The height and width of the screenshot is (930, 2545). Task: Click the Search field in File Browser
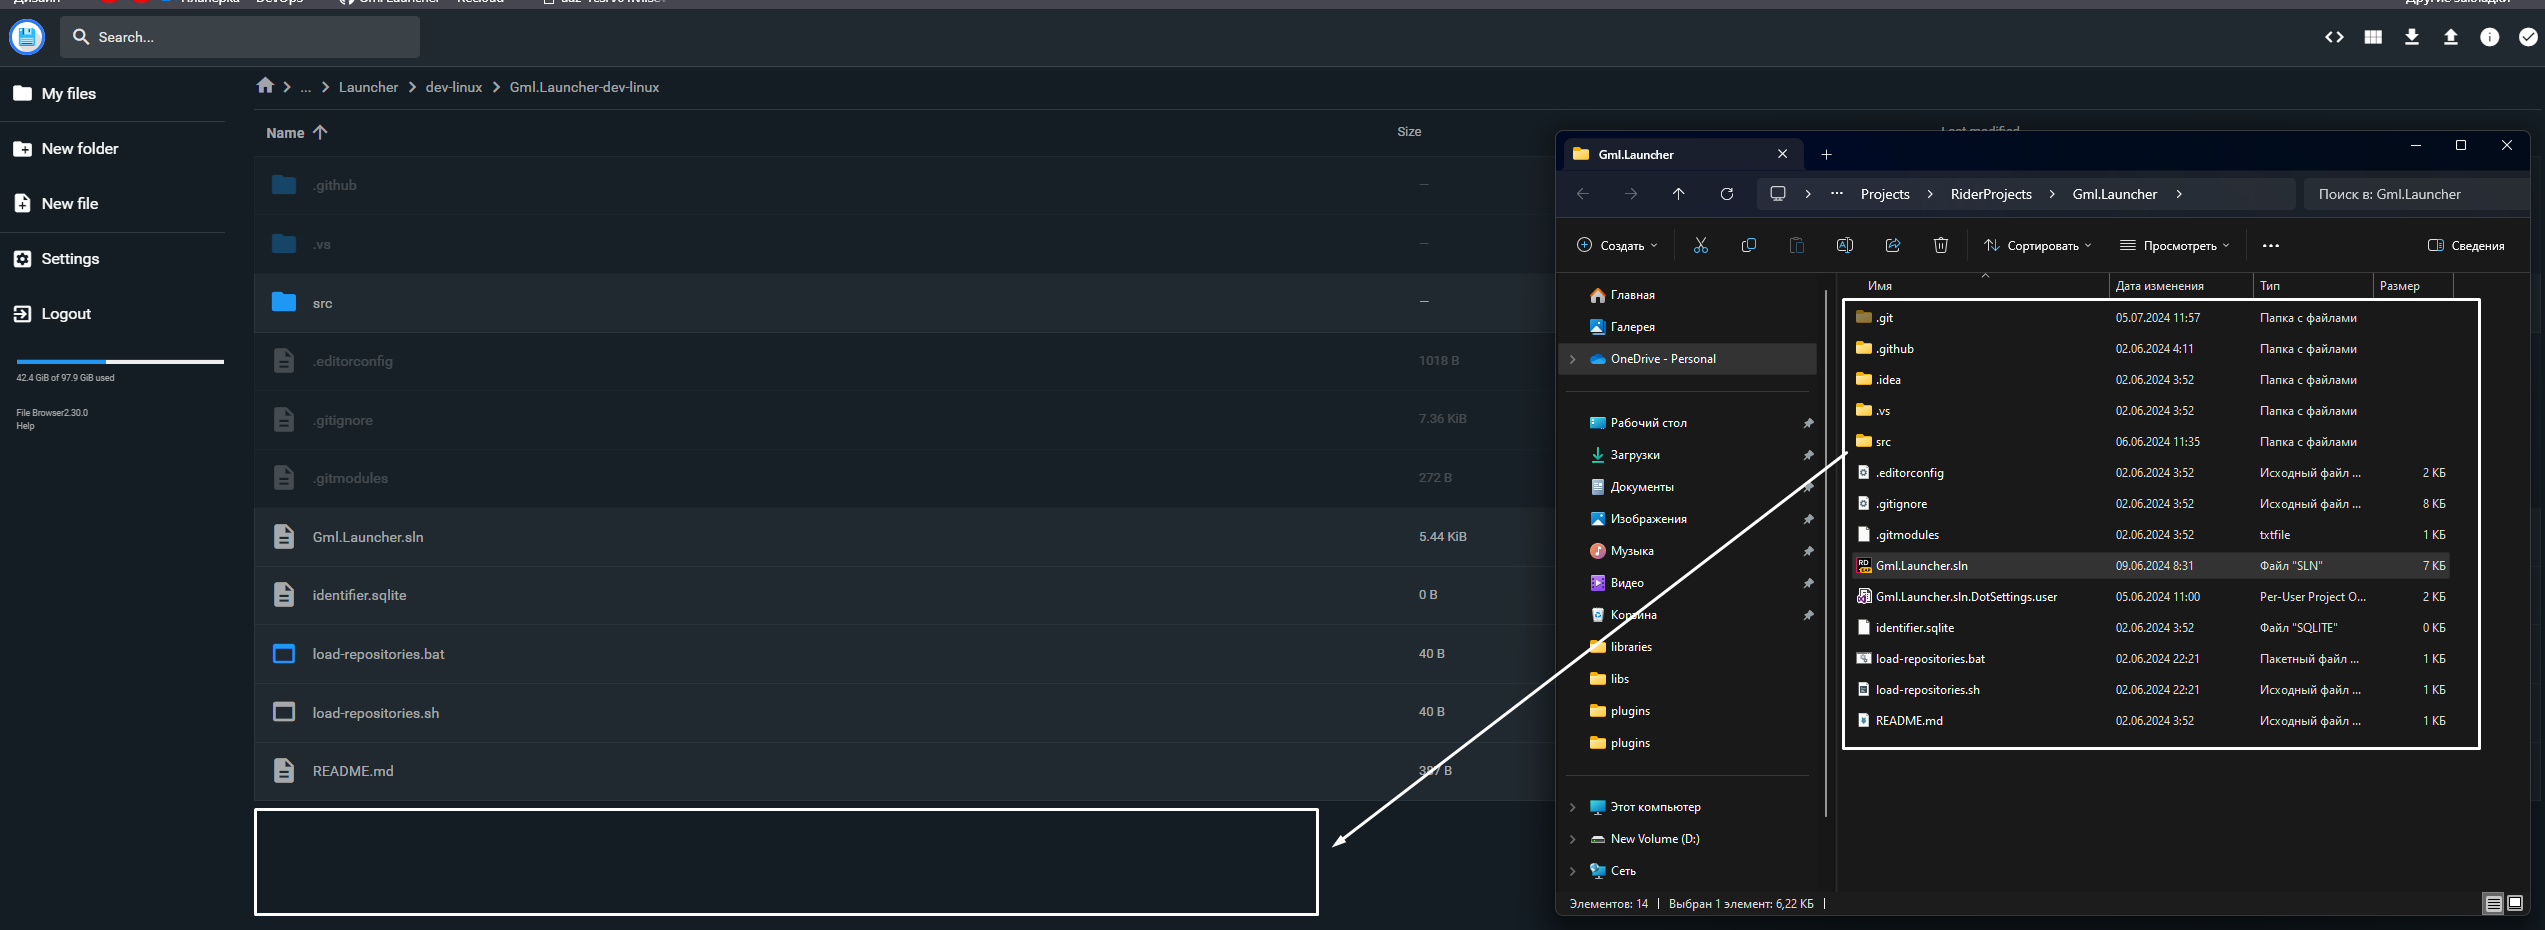point(240,37)
